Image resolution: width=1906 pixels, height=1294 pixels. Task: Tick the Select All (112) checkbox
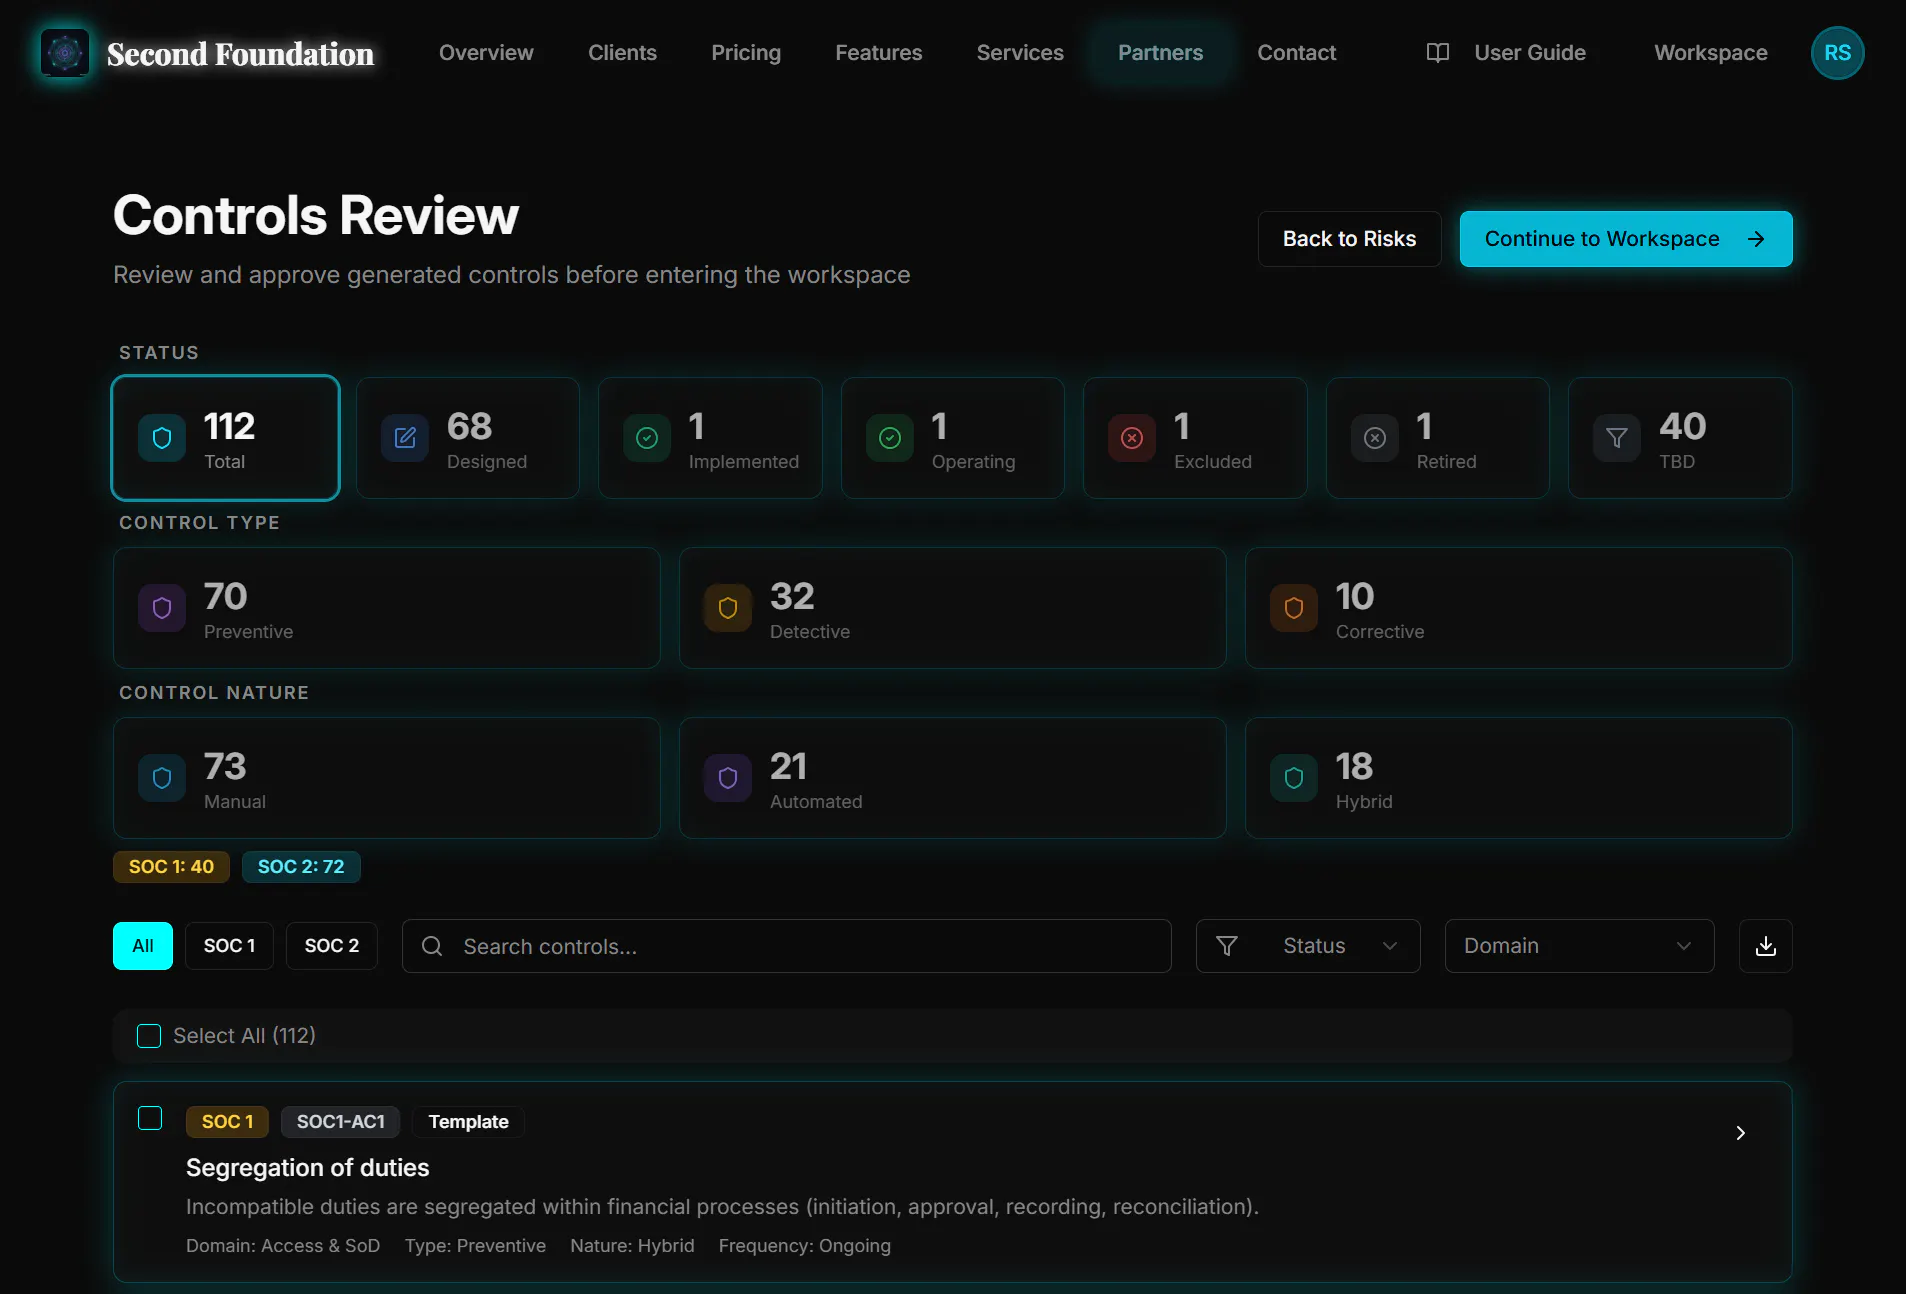pyautogui.click(x=149, y=1036)
